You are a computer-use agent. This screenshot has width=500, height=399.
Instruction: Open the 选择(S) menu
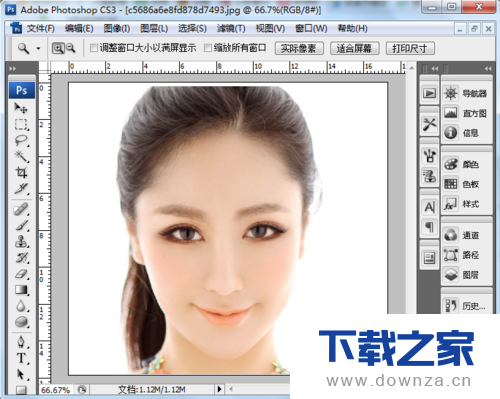pyautogui.click(x=192, y=29)
